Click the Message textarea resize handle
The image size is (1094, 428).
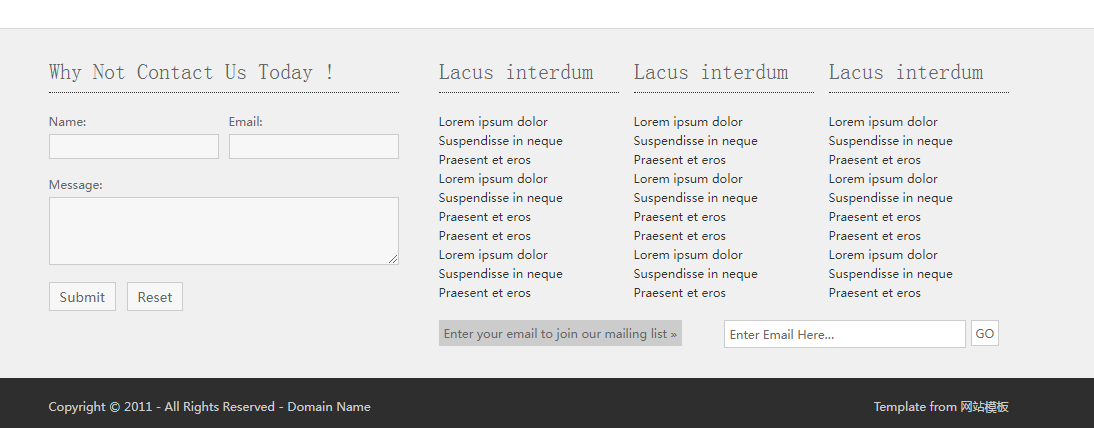[x=393, y=259]
